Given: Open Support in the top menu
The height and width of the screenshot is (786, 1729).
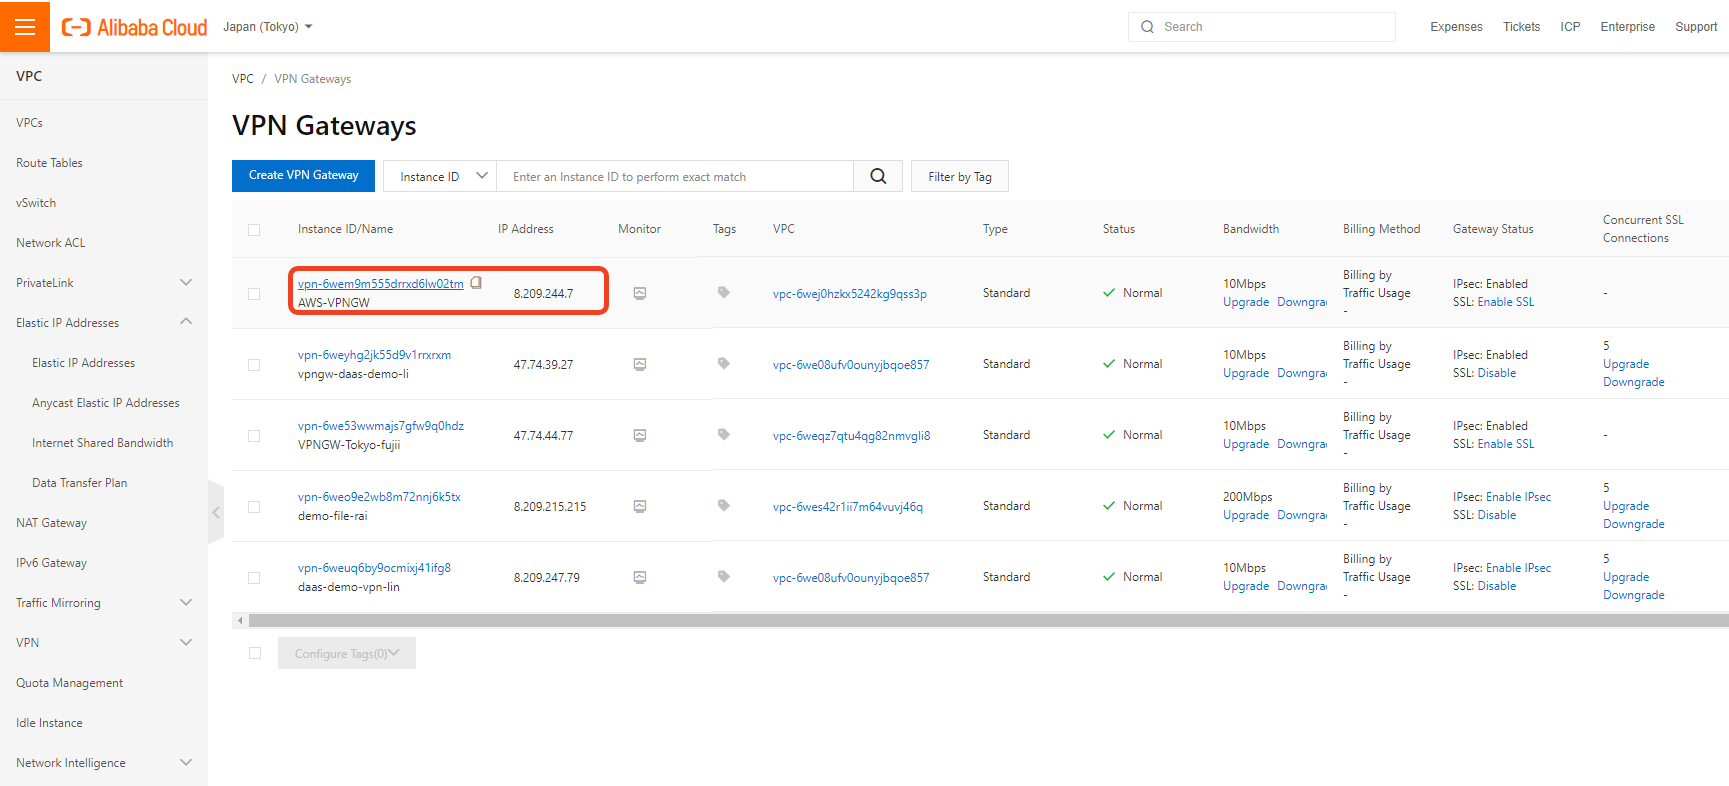Looking at the screenshot, I should pos(1696,27).
